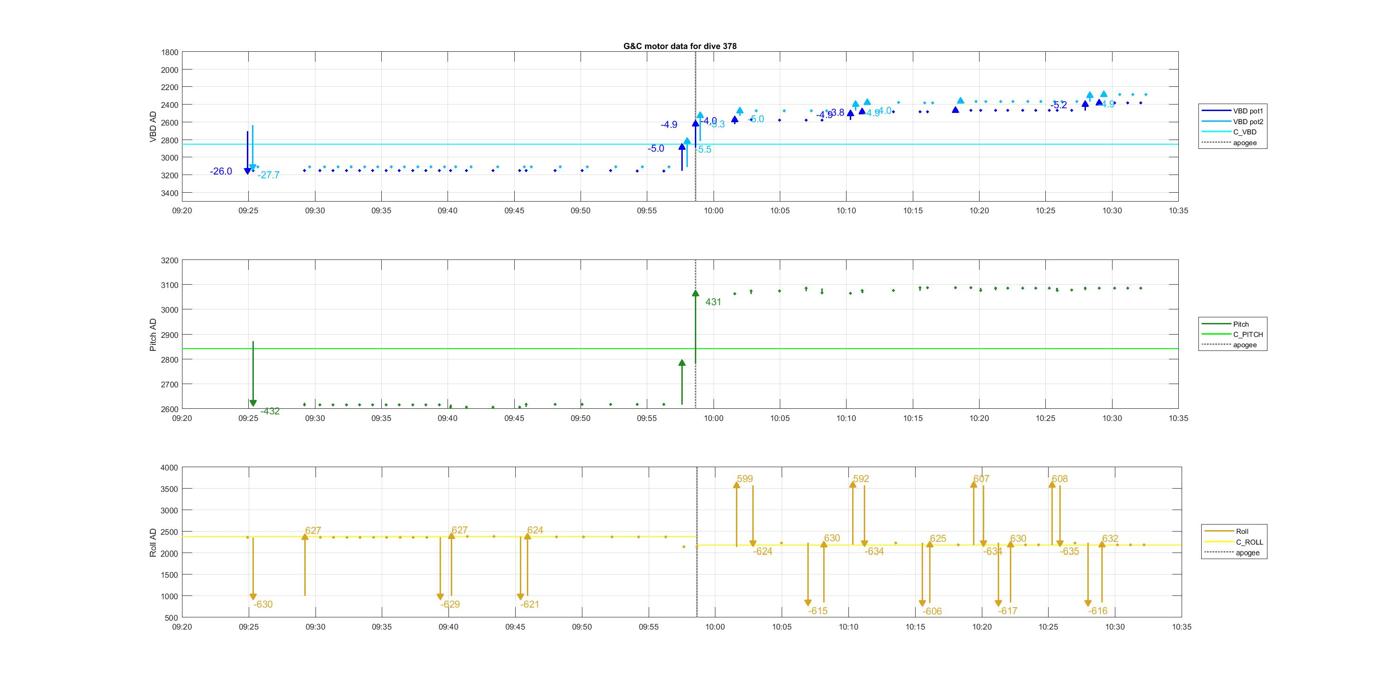
Task: Click the "VBD AD" y-axis label
Action: coord(153,126)
